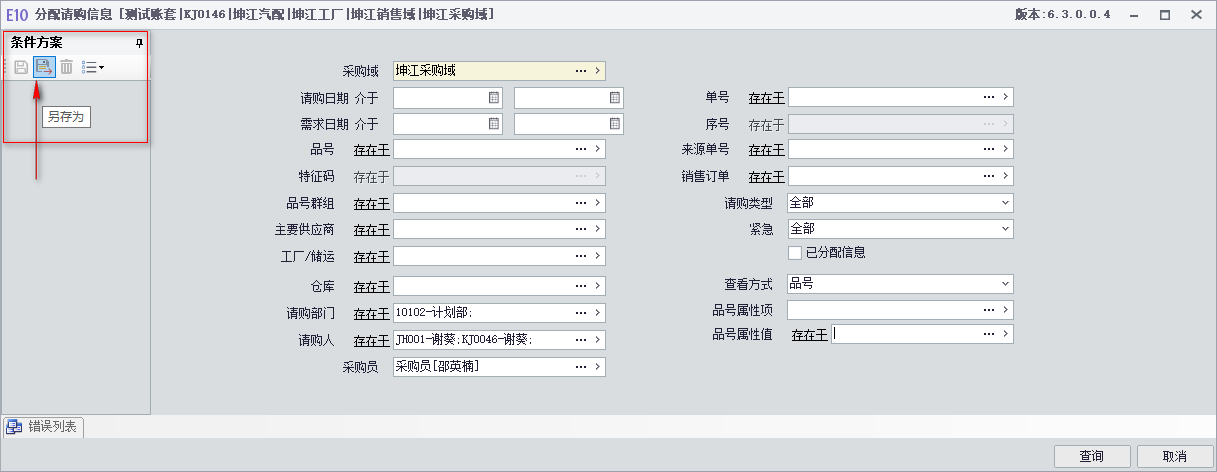
Task: Open calendar for 需求日期 end date
Action: click(x=614, y=124)
